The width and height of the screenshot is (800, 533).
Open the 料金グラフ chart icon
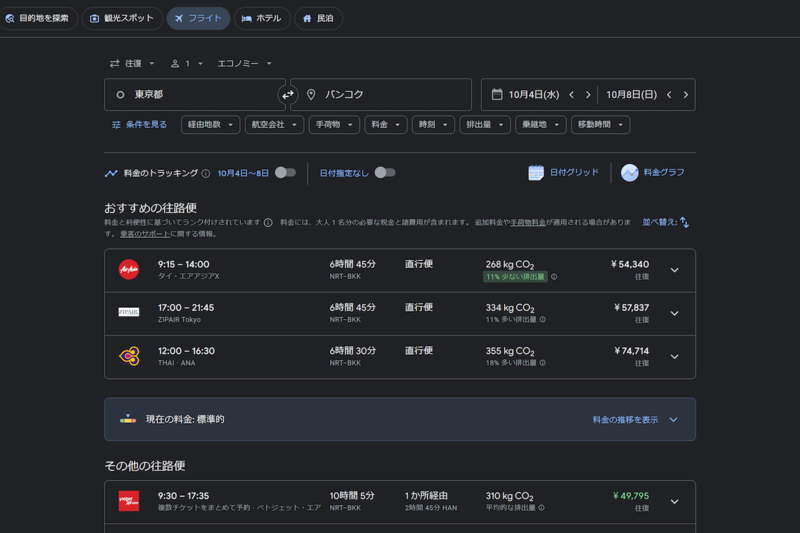[x=630, y=173]
